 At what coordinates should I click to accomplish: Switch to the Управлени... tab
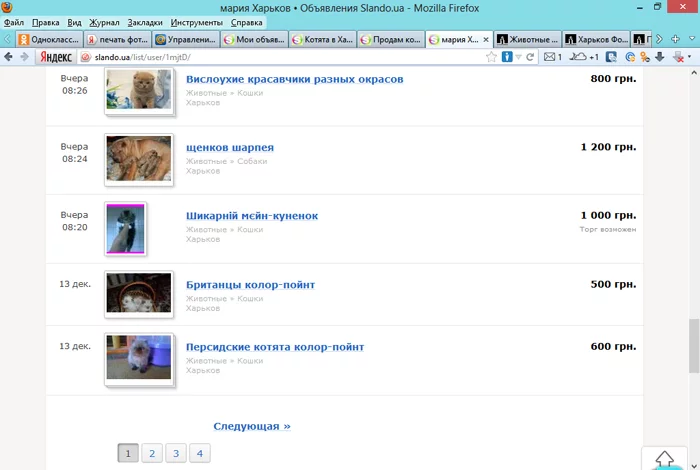(x=186, y=40)
